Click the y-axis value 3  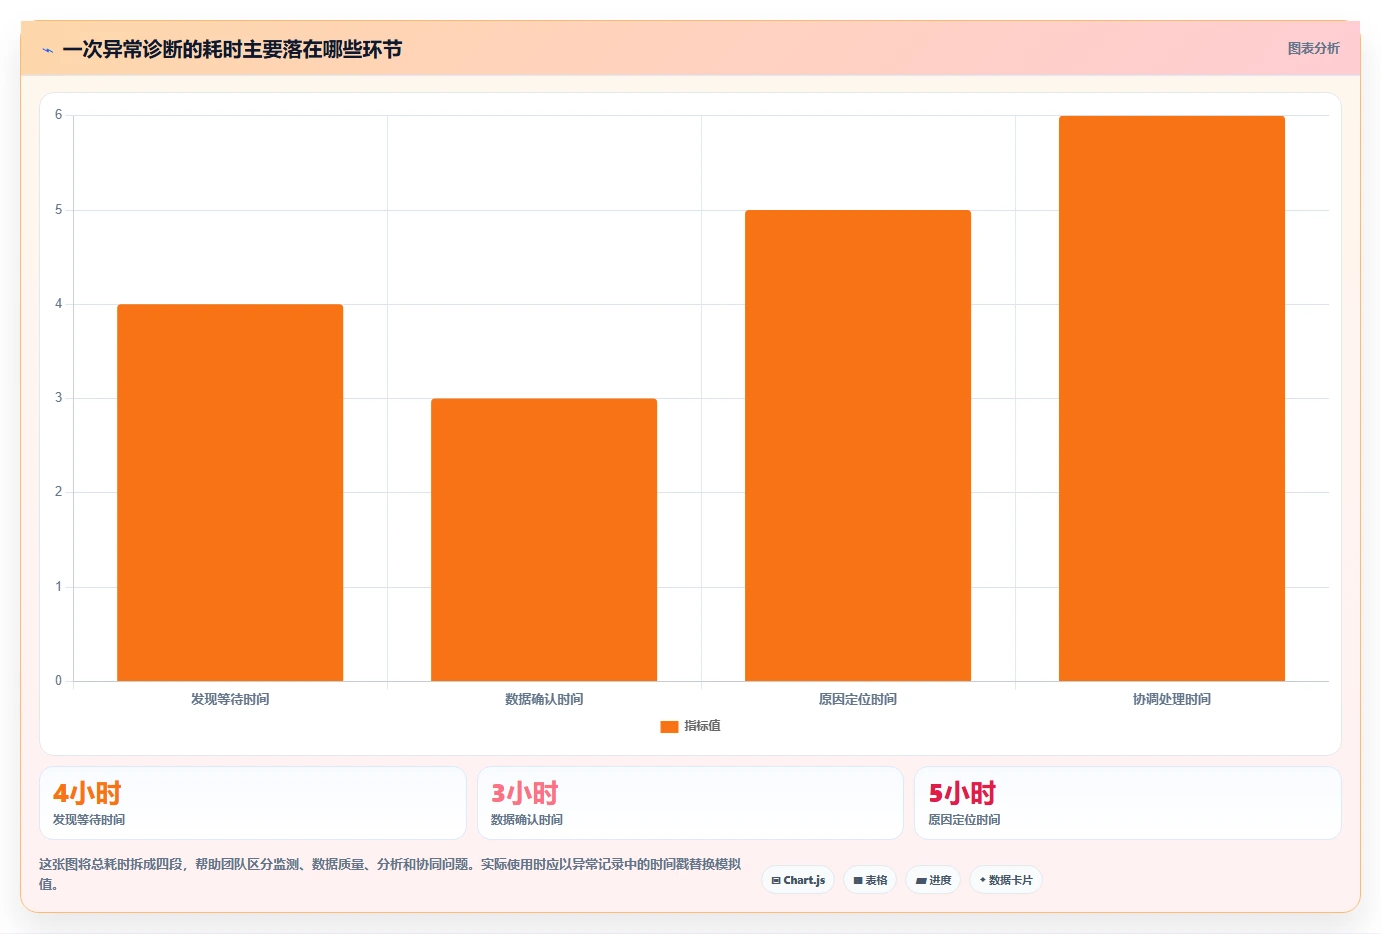pos(58,398)
